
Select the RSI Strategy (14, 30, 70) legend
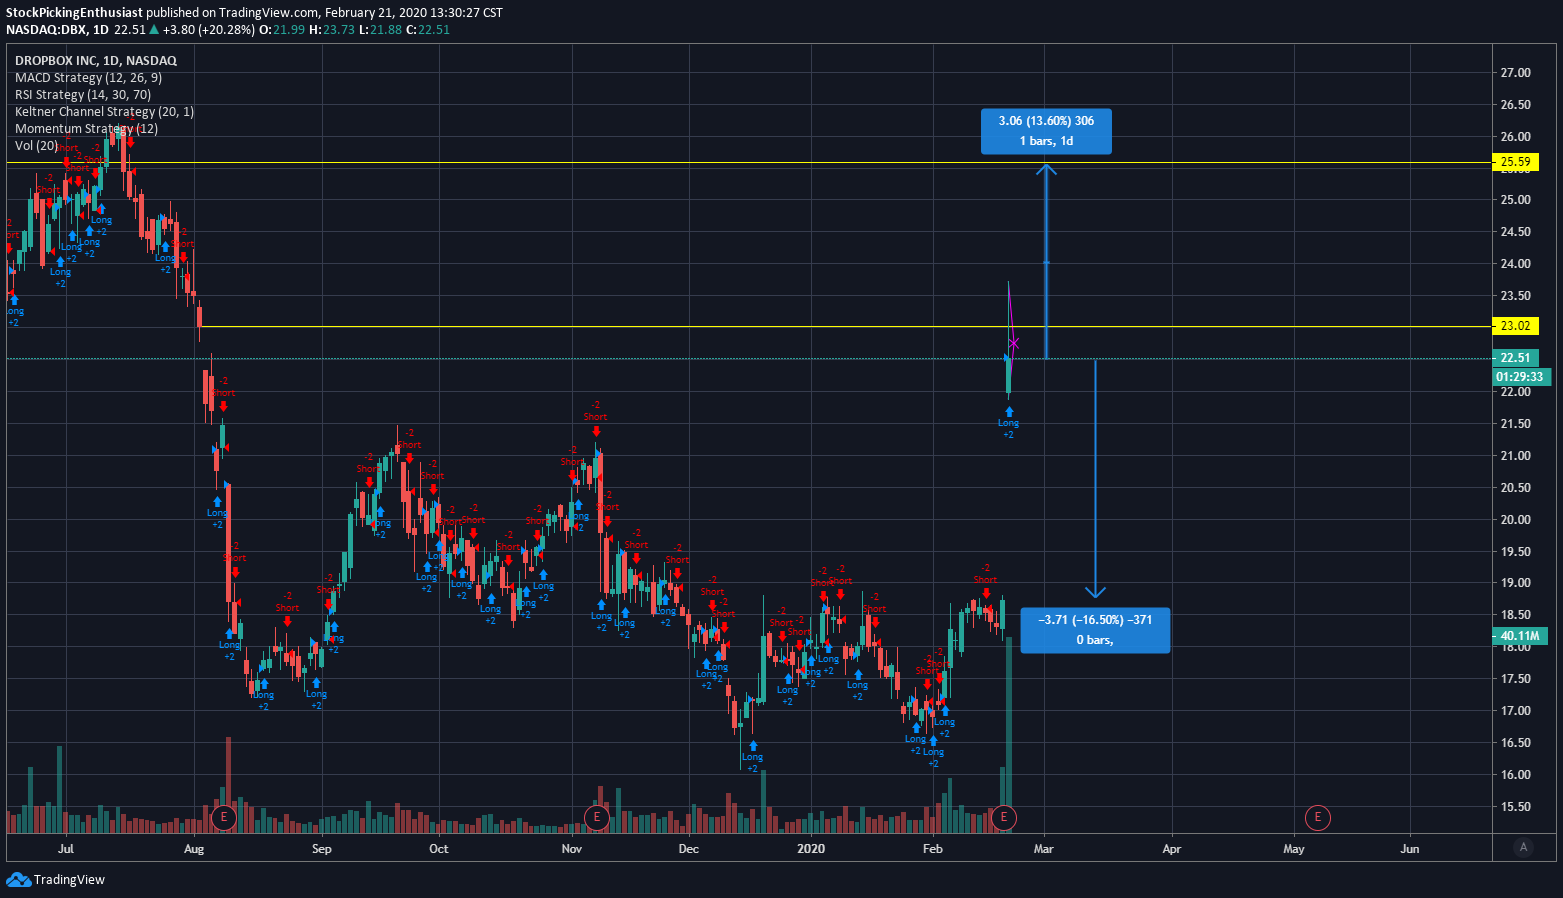(83, 95)
